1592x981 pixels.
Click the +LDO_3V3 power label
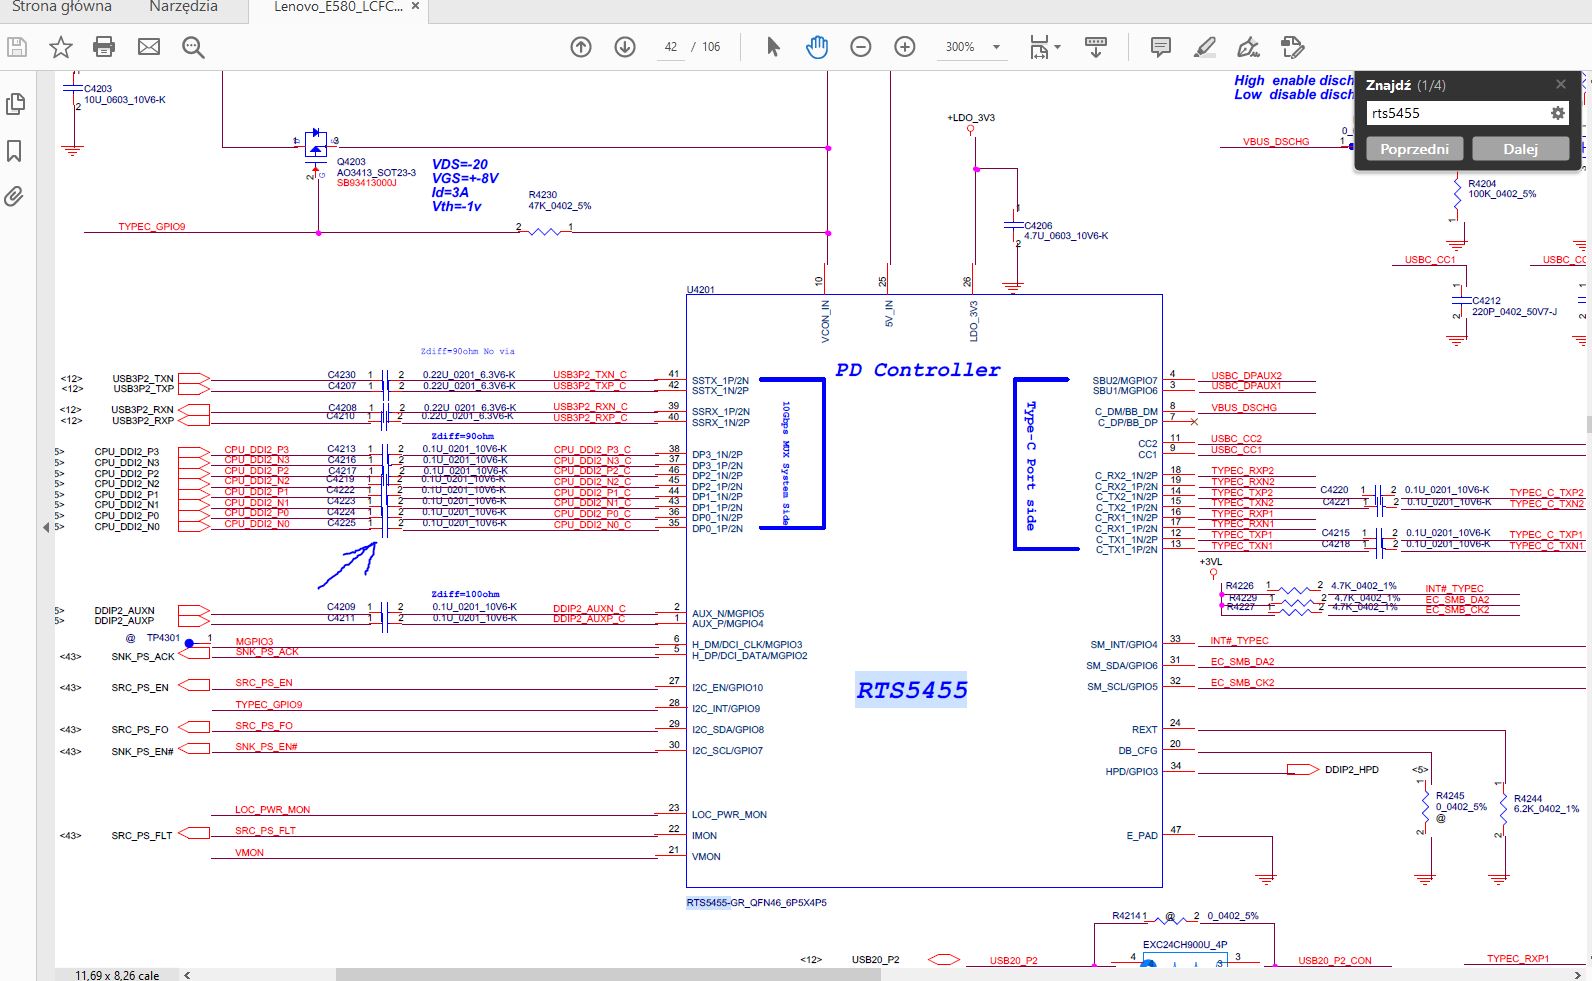[x=971, y=118]
